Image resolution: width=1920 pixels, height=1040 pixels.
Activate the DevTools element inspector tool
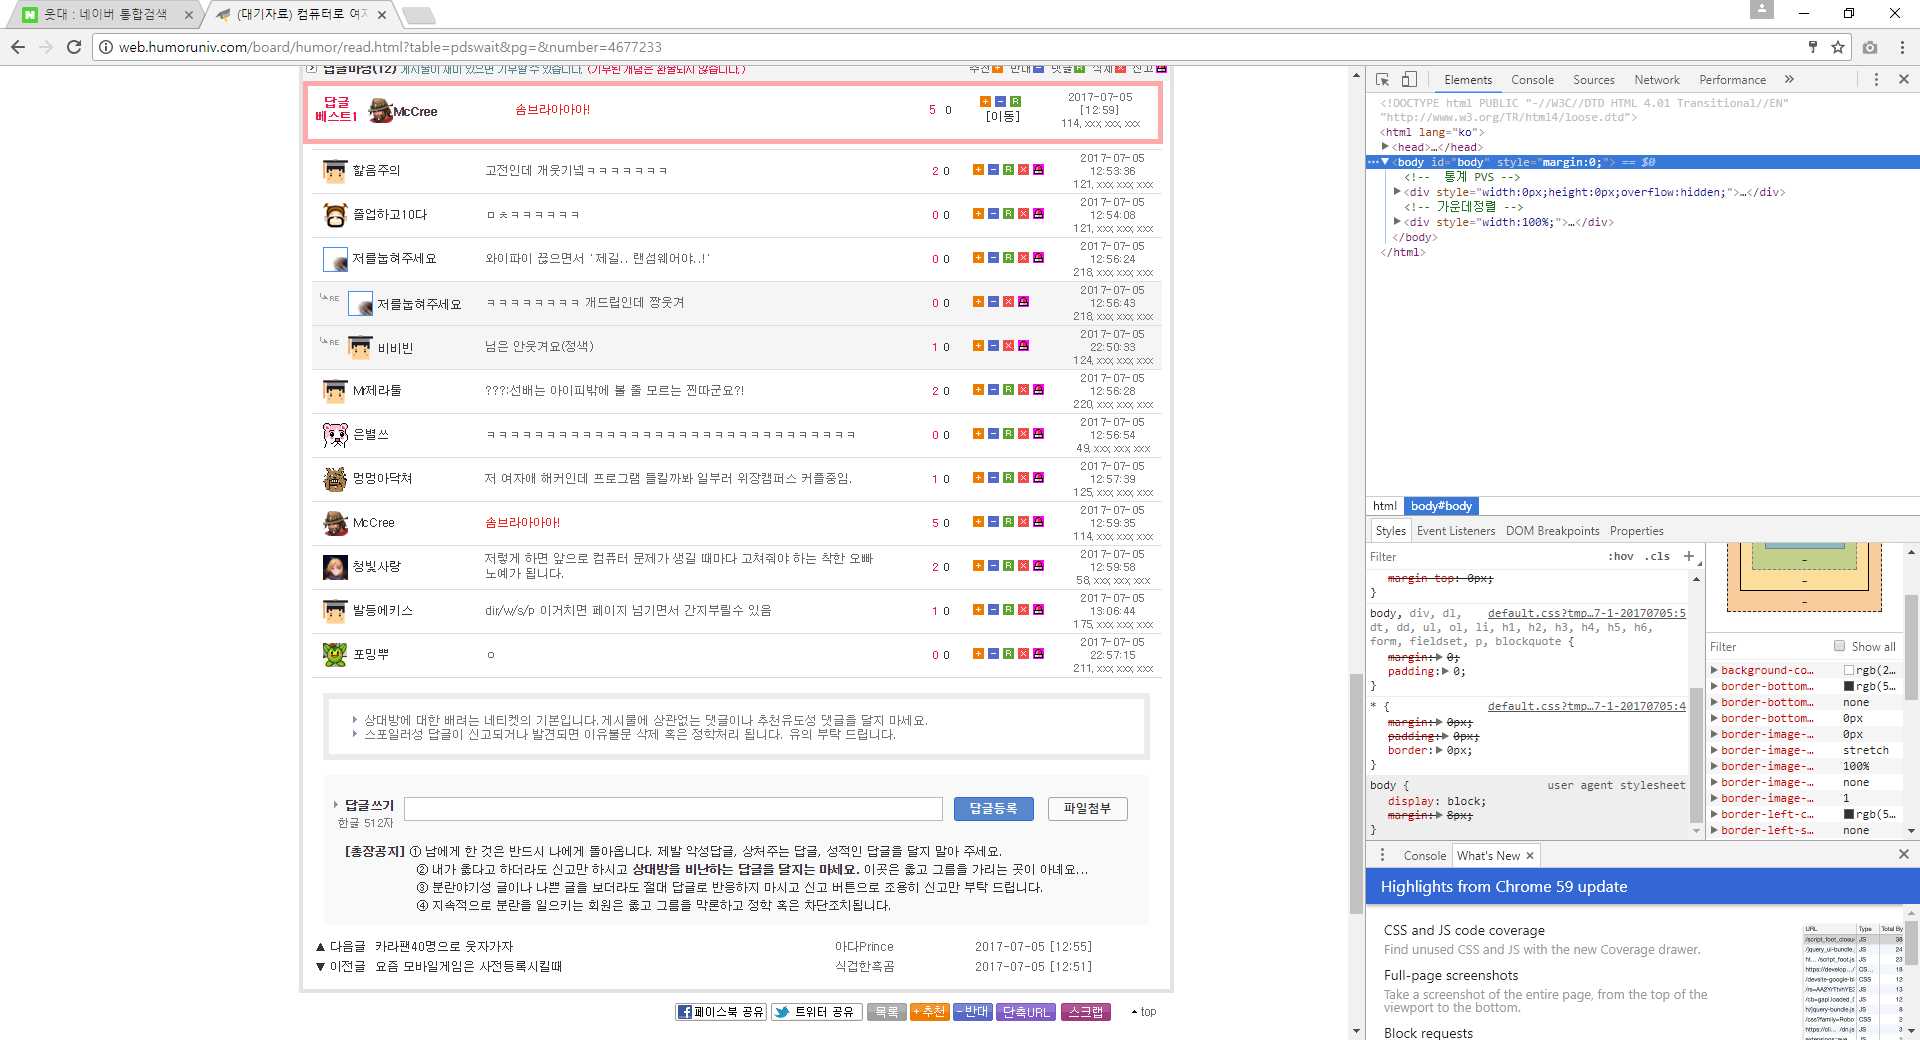1382,80
